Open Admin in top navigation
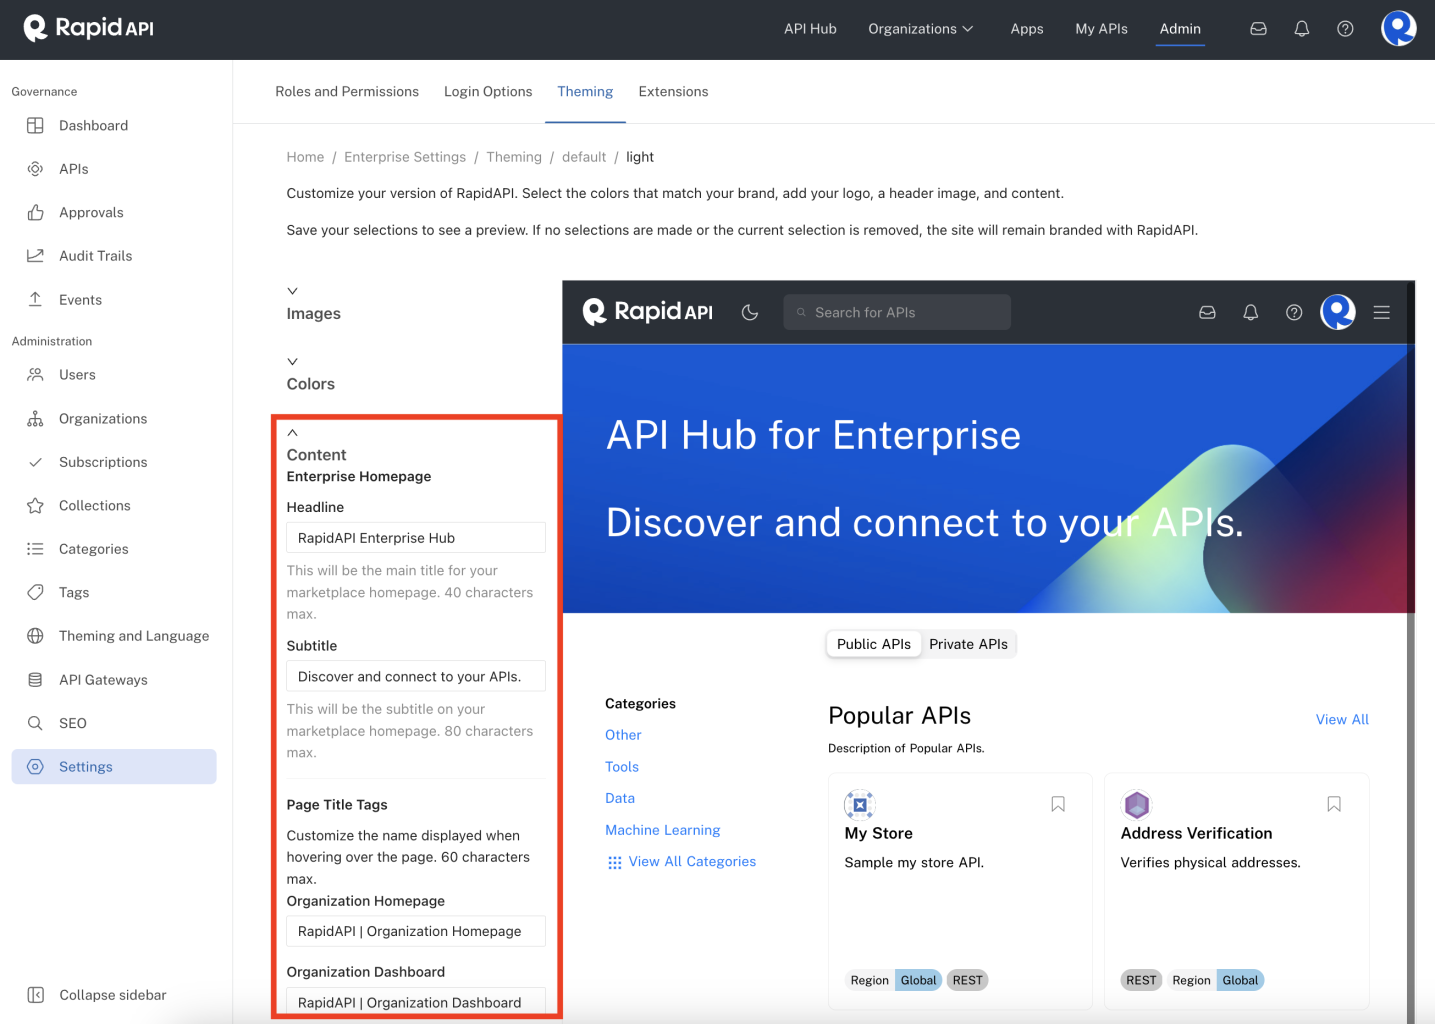1435x1024 pixels. (x=1180, y=29)
